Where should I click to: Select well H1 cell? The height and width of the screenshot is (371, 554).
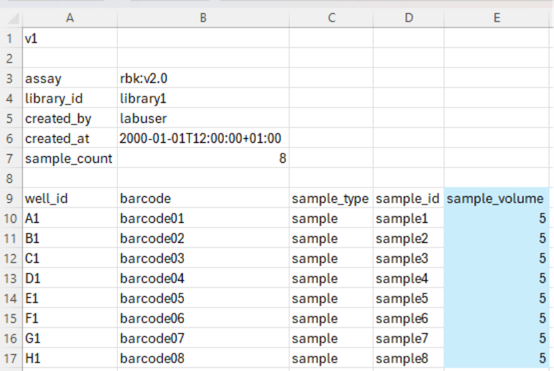(x=70, y=358)
